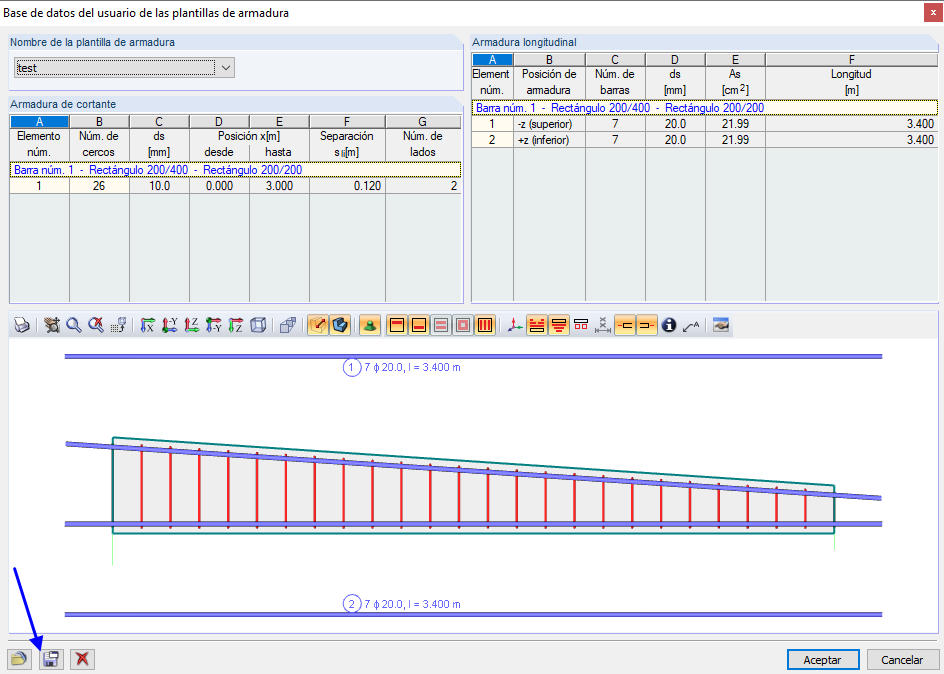Click the isometric cube view icon
Viewport: 944px width, 674px height.
click(x=258, y=326)
